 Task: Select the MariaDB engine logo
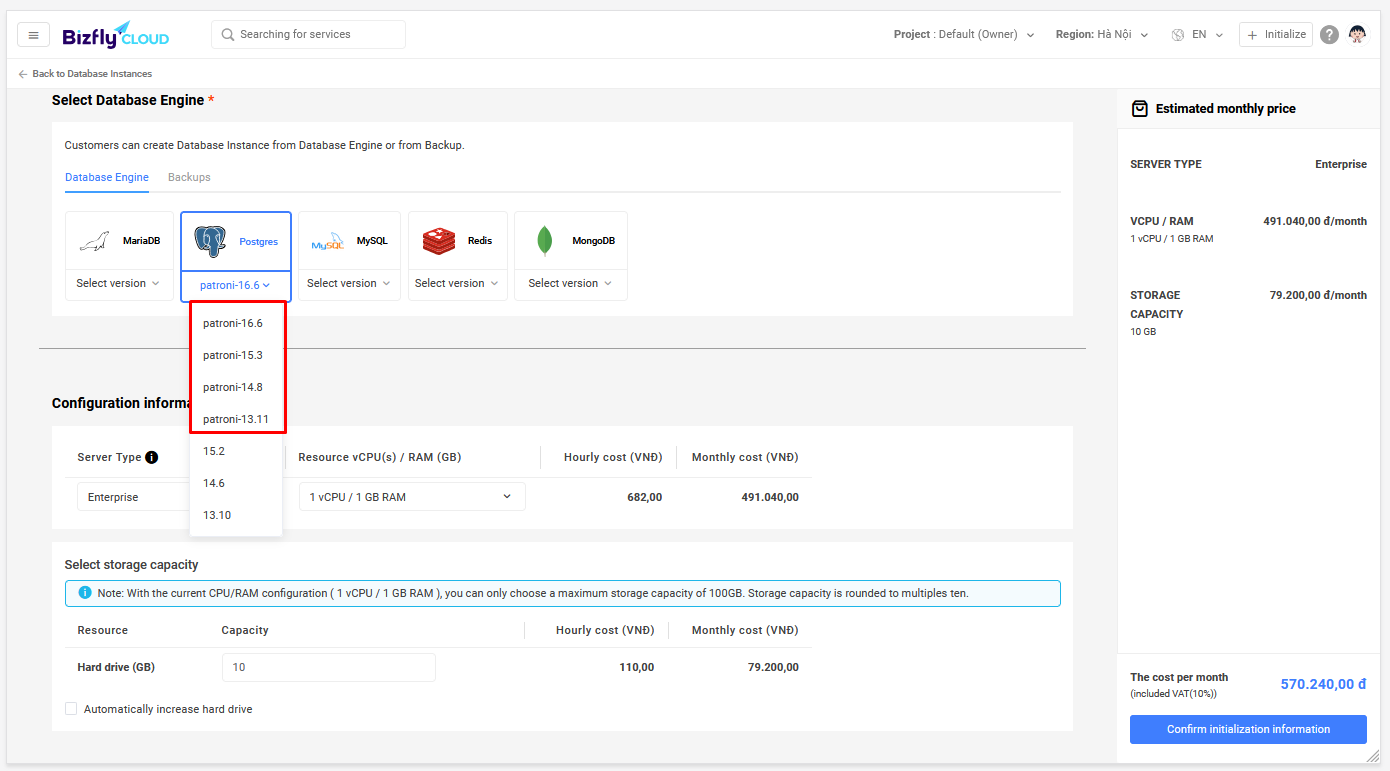click(x=95, y=241)
